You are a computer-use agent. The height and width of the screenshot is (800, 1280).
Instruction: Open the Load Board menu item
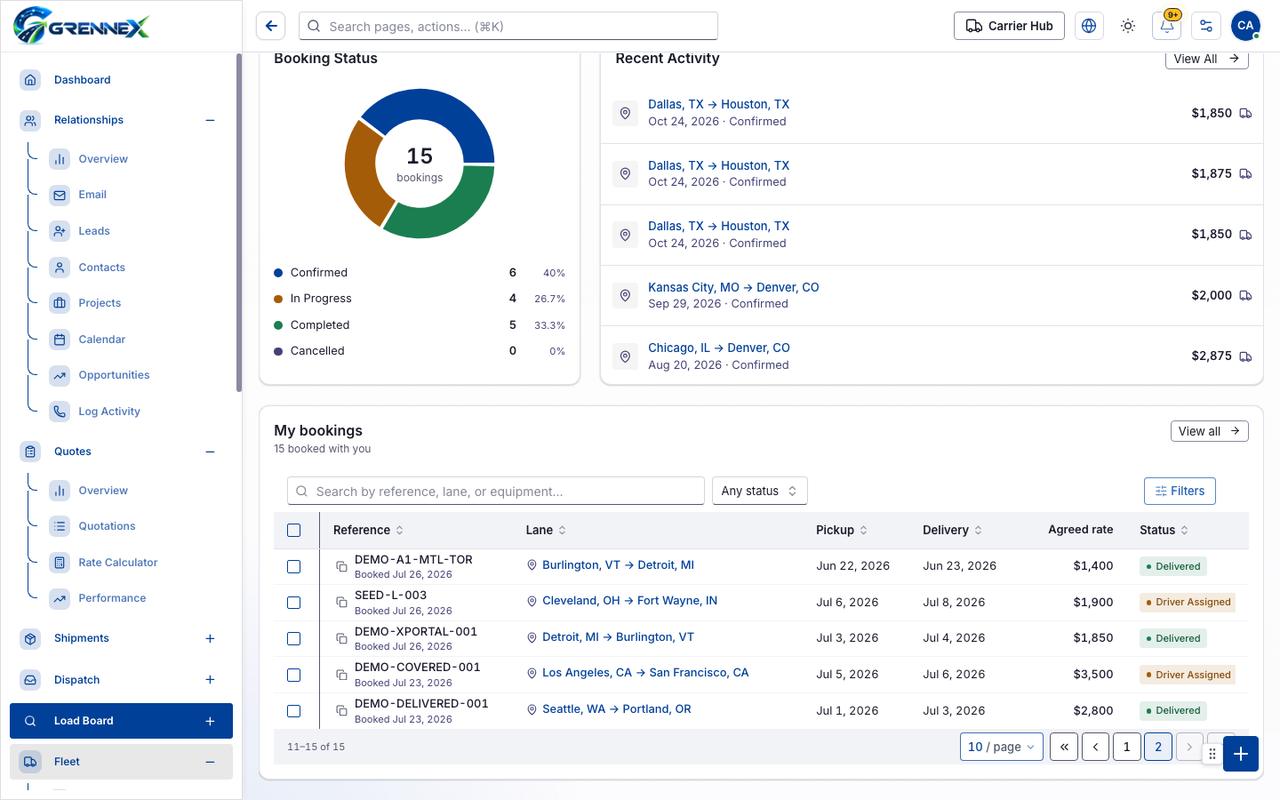121,721
